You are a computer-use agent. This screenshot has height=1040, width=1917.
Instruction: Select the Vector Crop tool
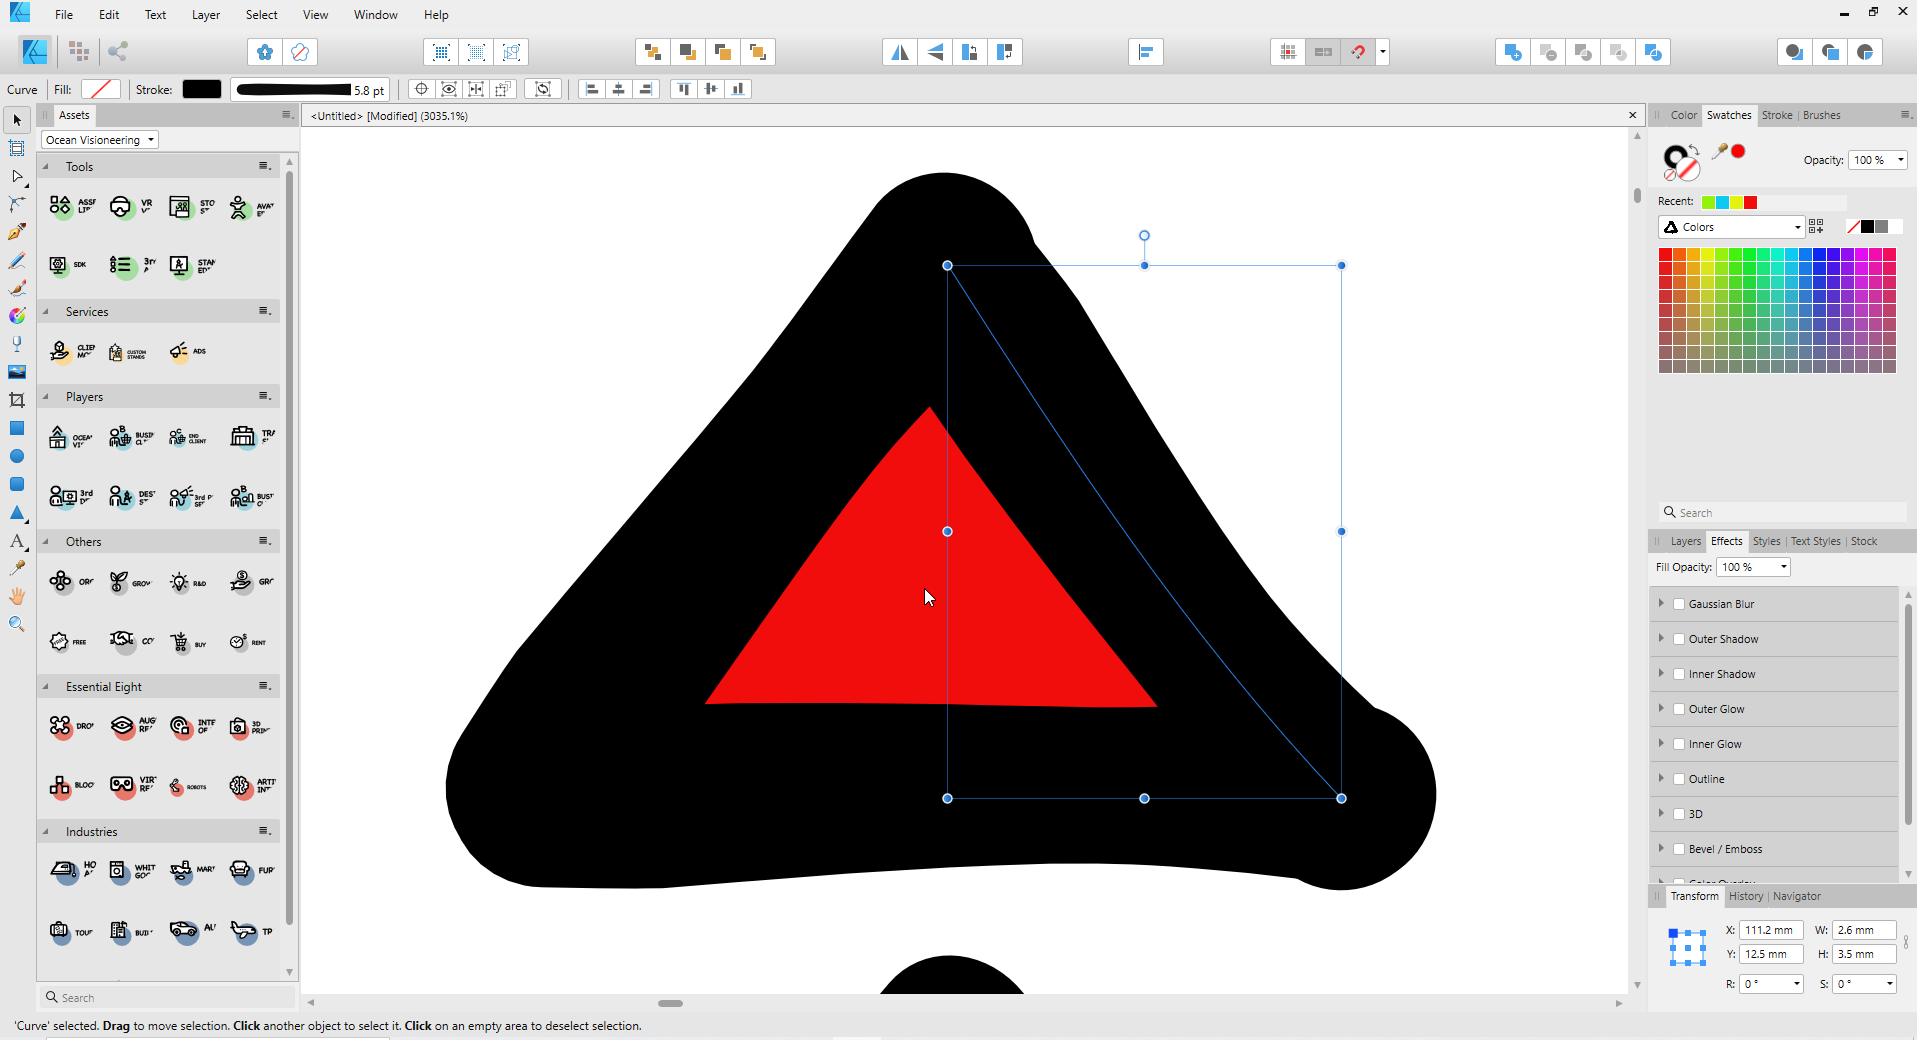(17, 400)
